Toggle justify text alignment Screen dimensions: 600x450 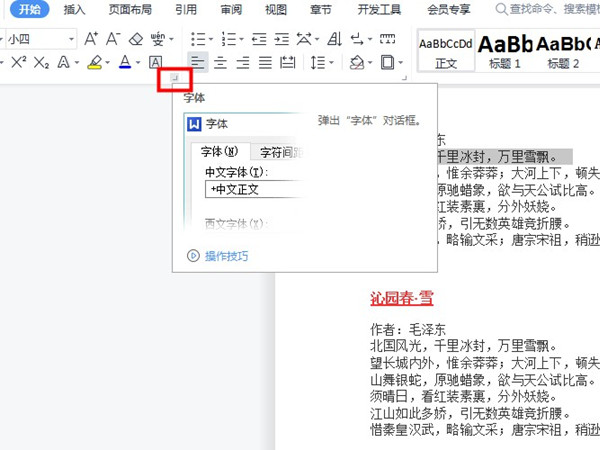pos(265,63)
